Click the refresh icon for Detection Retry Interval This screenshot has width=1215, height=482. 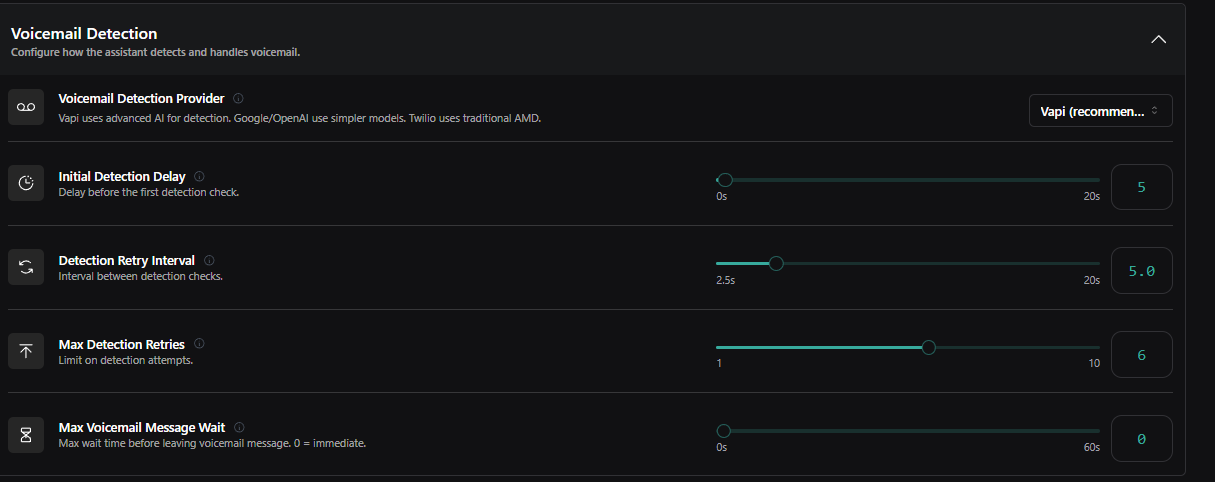click(26, 267)
